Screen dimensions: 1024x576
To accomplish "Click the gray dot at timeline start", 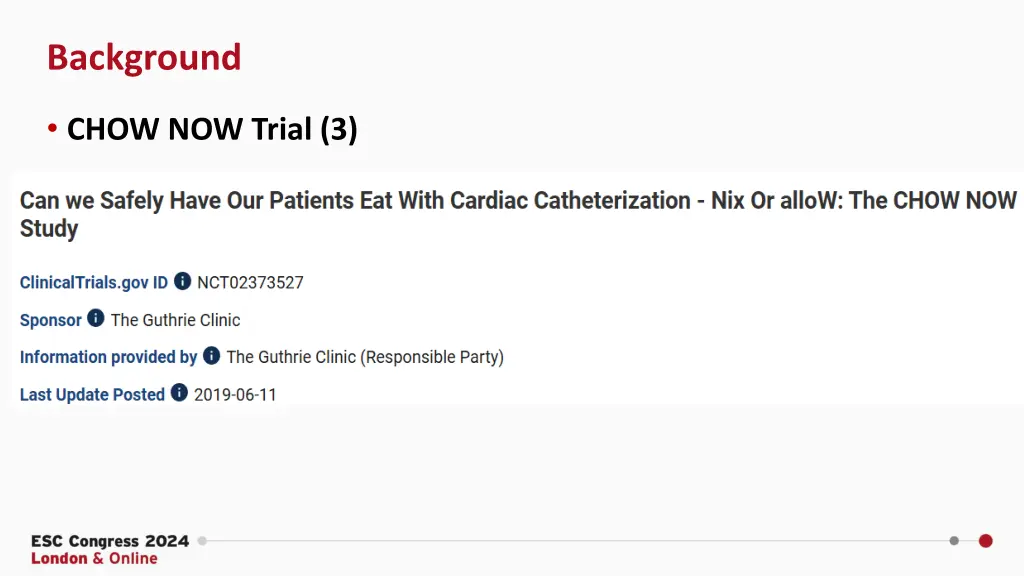I will point(202,541).
